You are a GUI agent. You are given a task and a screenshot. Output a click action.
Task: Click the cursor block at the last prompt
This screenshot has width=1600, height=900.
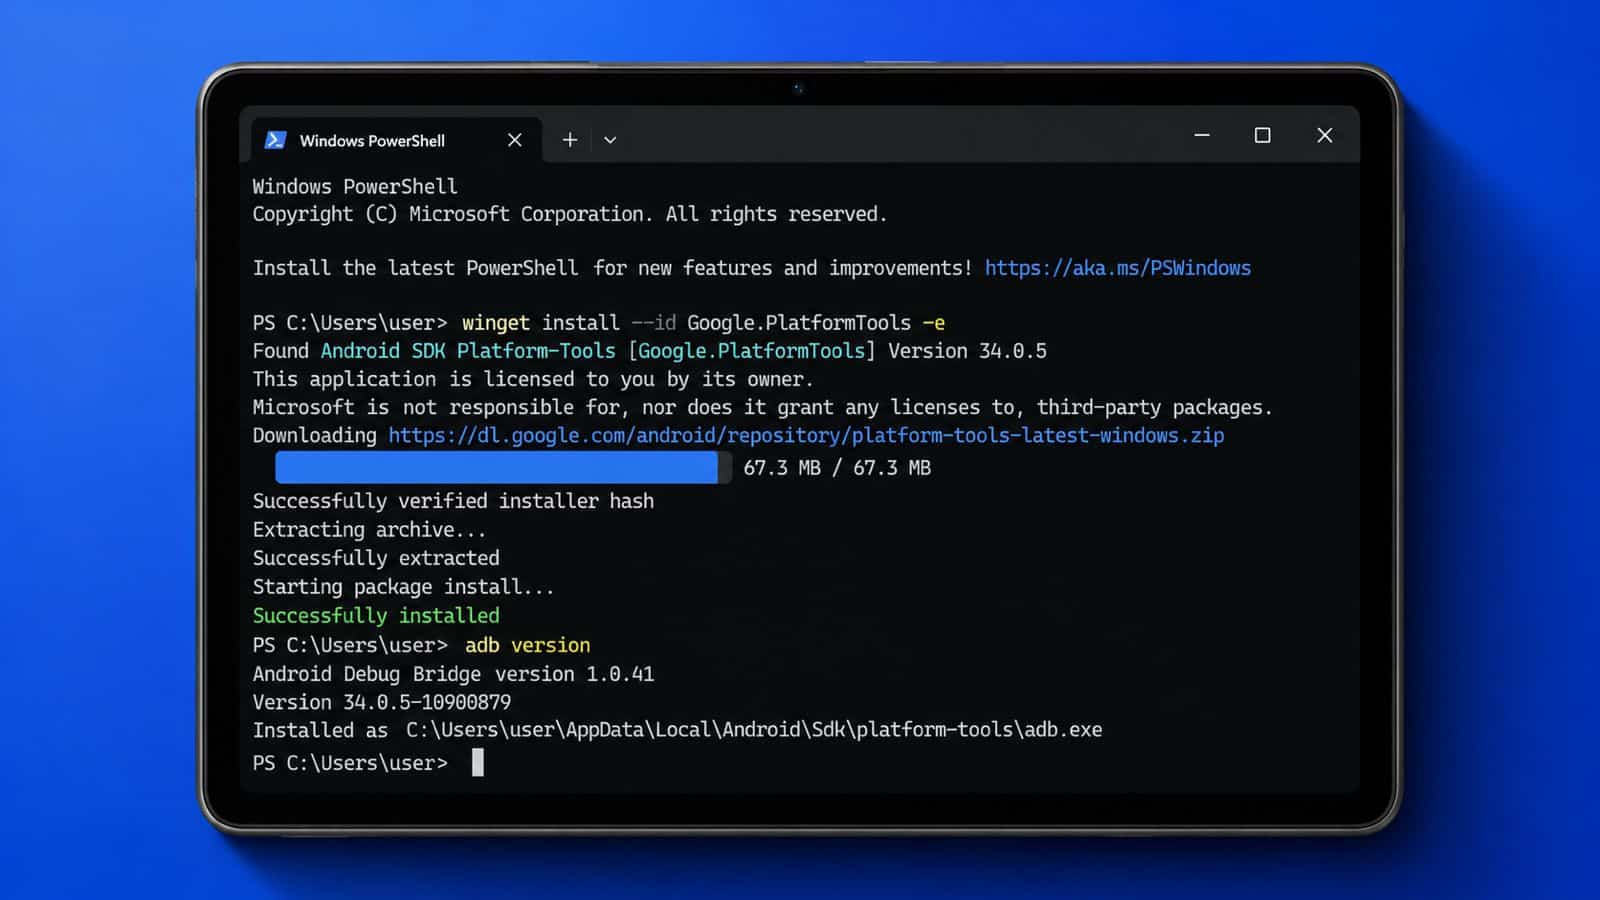[478, 763]
